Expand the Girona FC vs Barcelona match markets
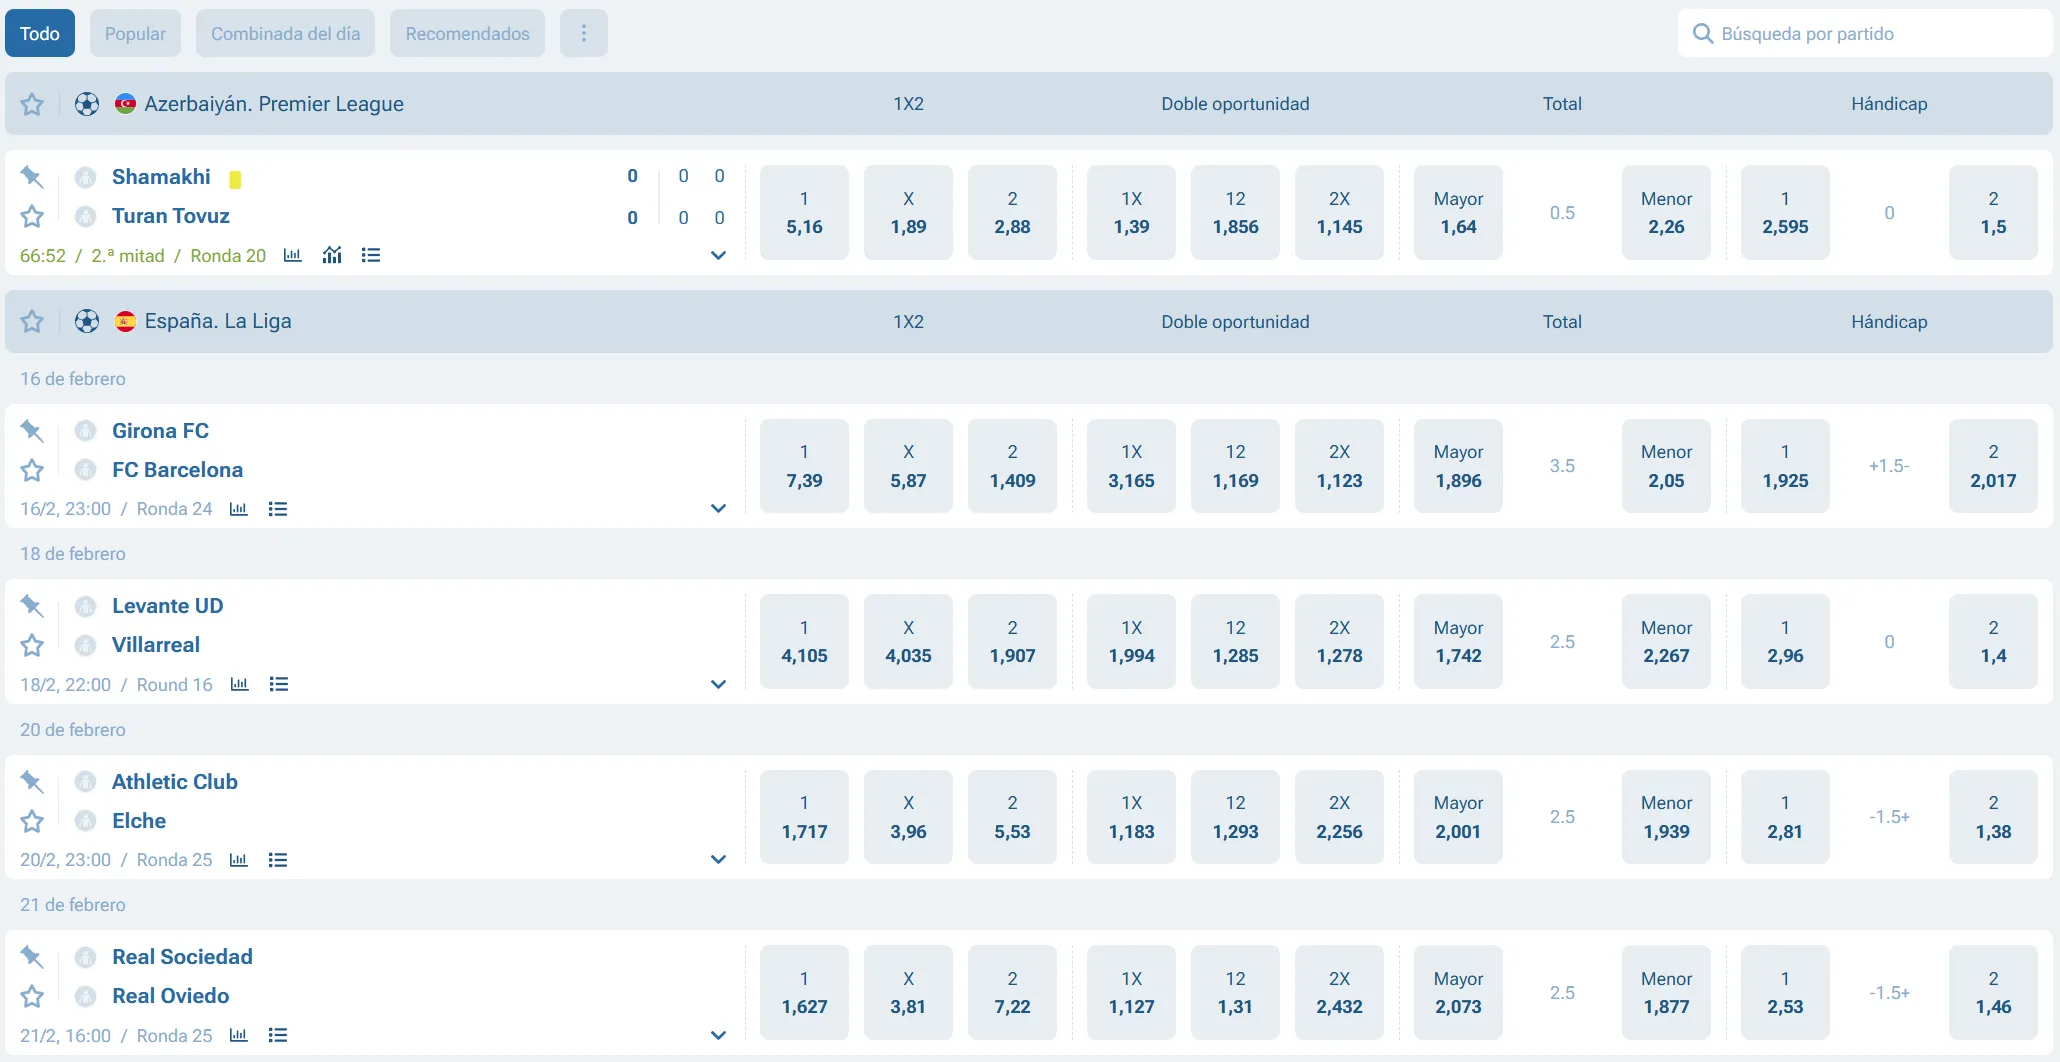The width and height of the screenshot is (2060, 1062). (718, 508)
